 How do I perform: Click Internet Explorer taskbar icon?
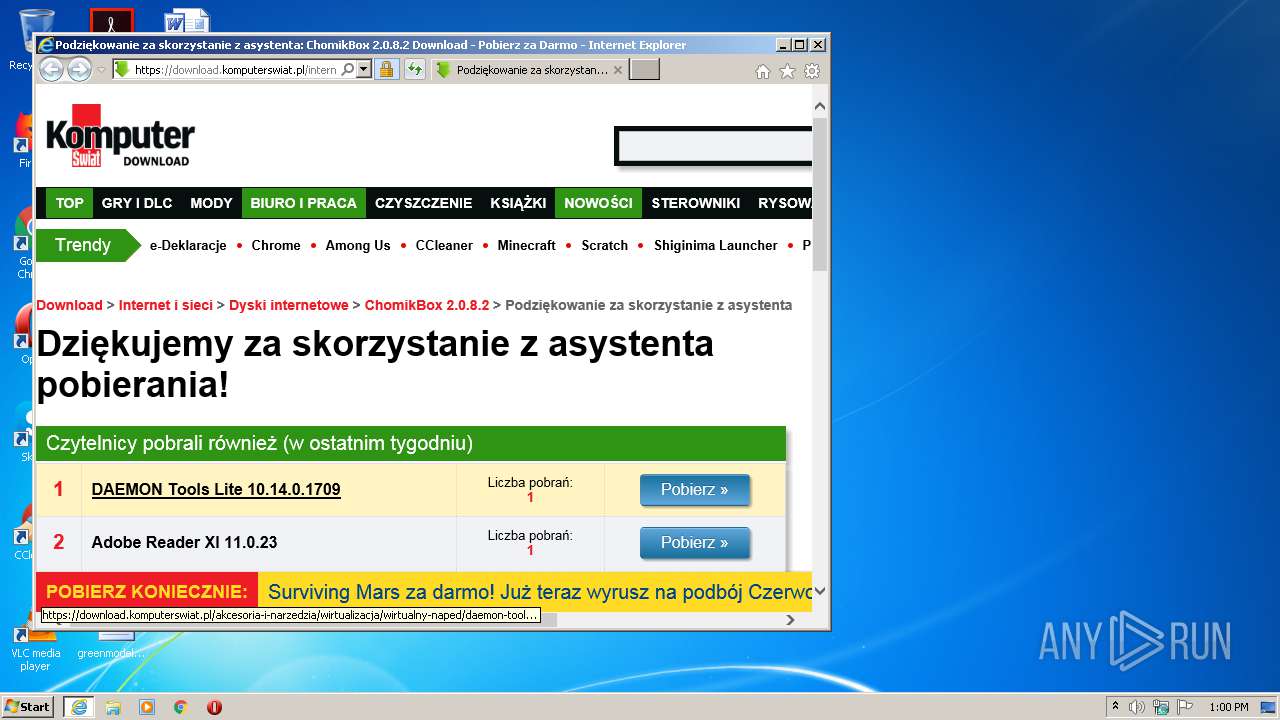[x=79, y=707]
